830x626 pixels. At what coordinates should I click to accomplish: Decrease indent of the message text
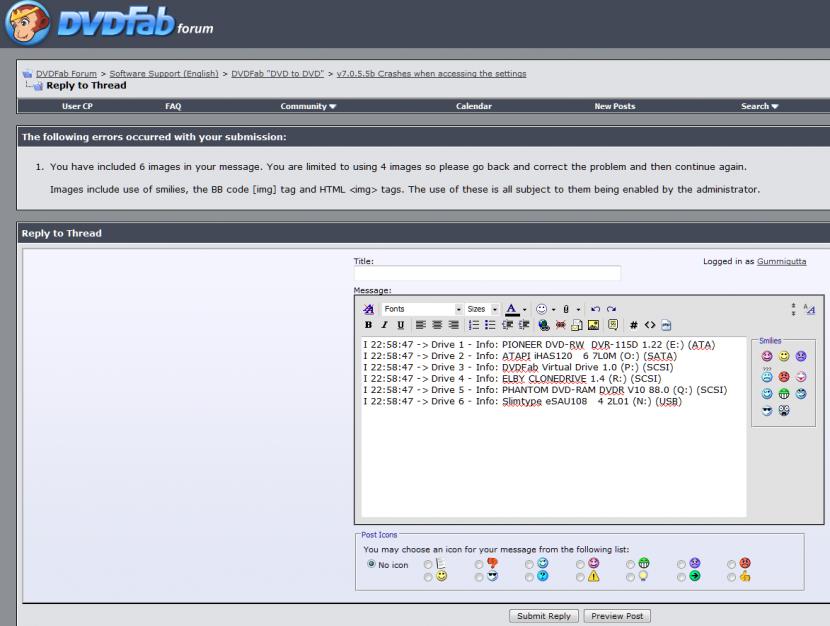(508, 325)
